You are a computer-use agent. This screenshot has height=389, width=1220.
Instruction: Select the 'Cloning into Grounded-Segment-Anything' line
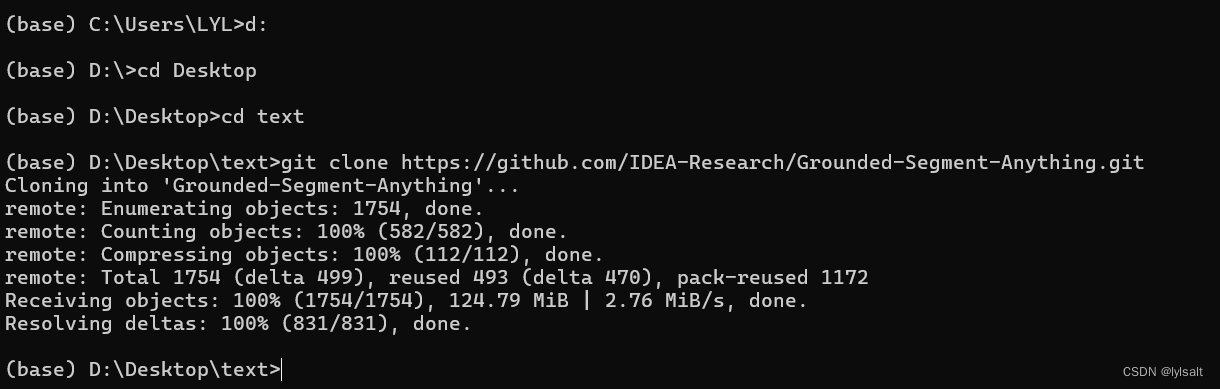[268, 186]
